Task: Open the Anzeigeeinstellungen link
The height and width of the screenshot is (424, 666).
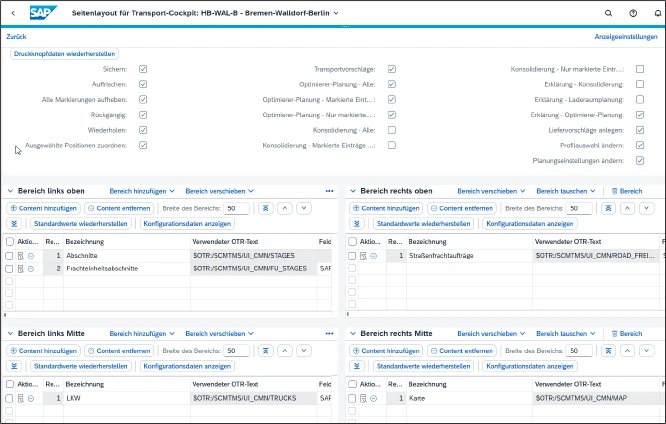Action: pyautogui.click(x=626, y=36)
